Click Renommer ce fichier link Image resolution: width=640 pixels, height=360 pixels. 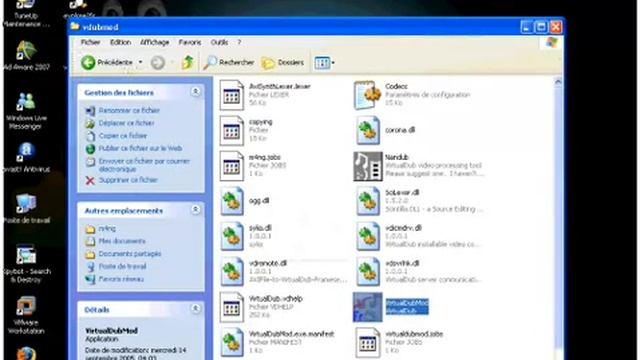[x=129, y=111]
